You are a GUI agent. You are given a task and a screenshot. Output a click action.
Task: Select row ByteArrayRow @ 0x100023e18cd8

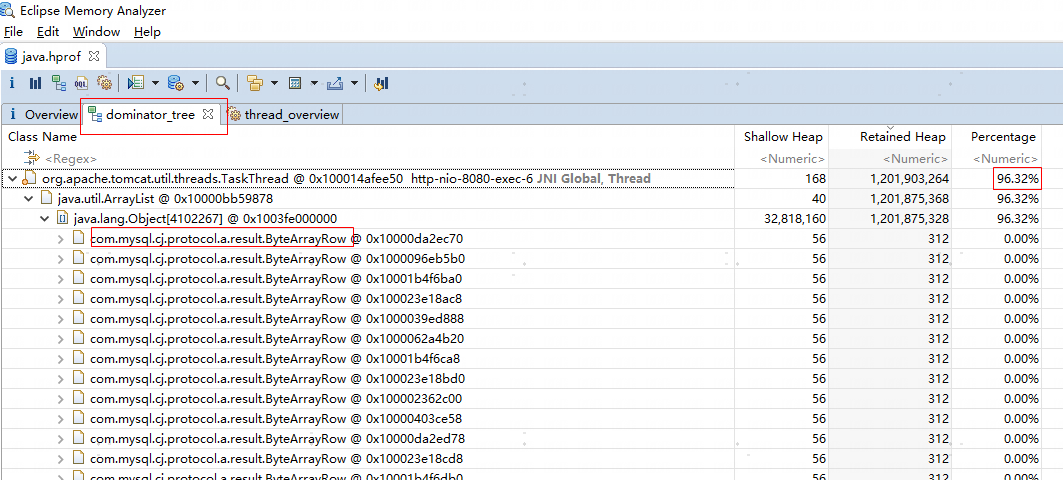521,458
